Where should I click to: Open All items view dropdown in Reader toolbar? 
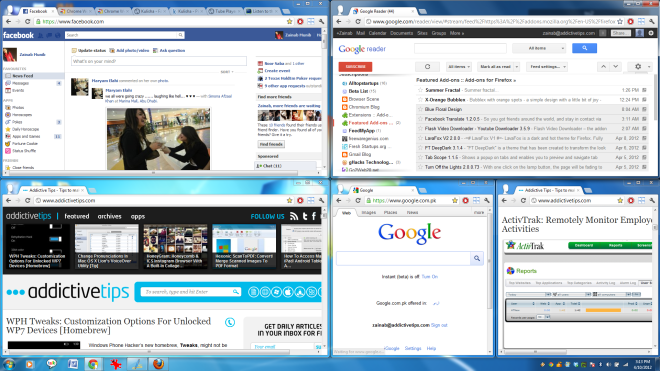tap(458, 67)
